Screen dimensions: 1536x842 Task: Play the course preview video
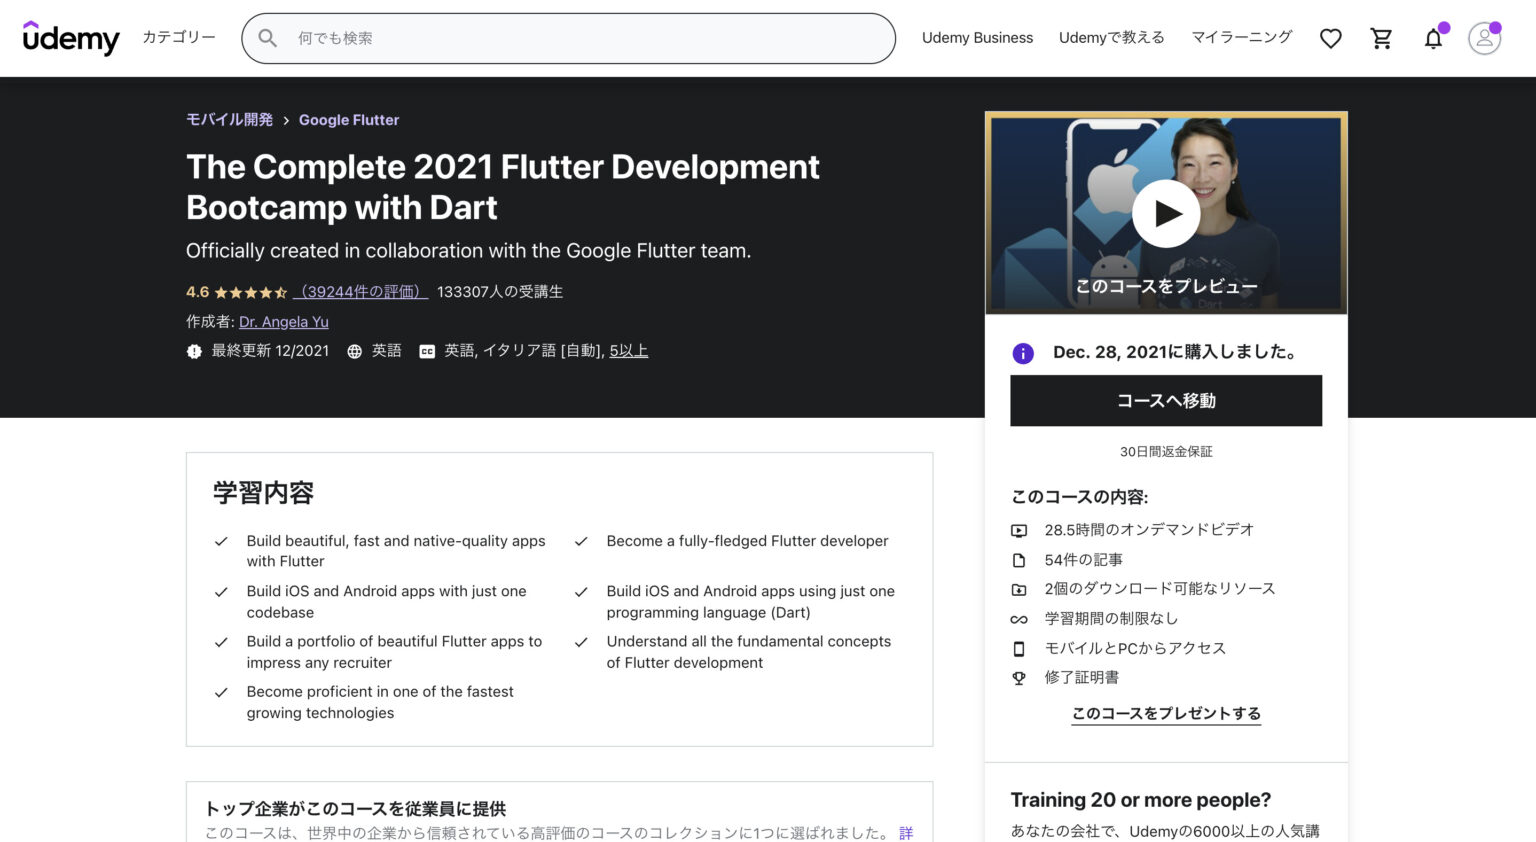pyautogui.click(x=1166, y=213)
